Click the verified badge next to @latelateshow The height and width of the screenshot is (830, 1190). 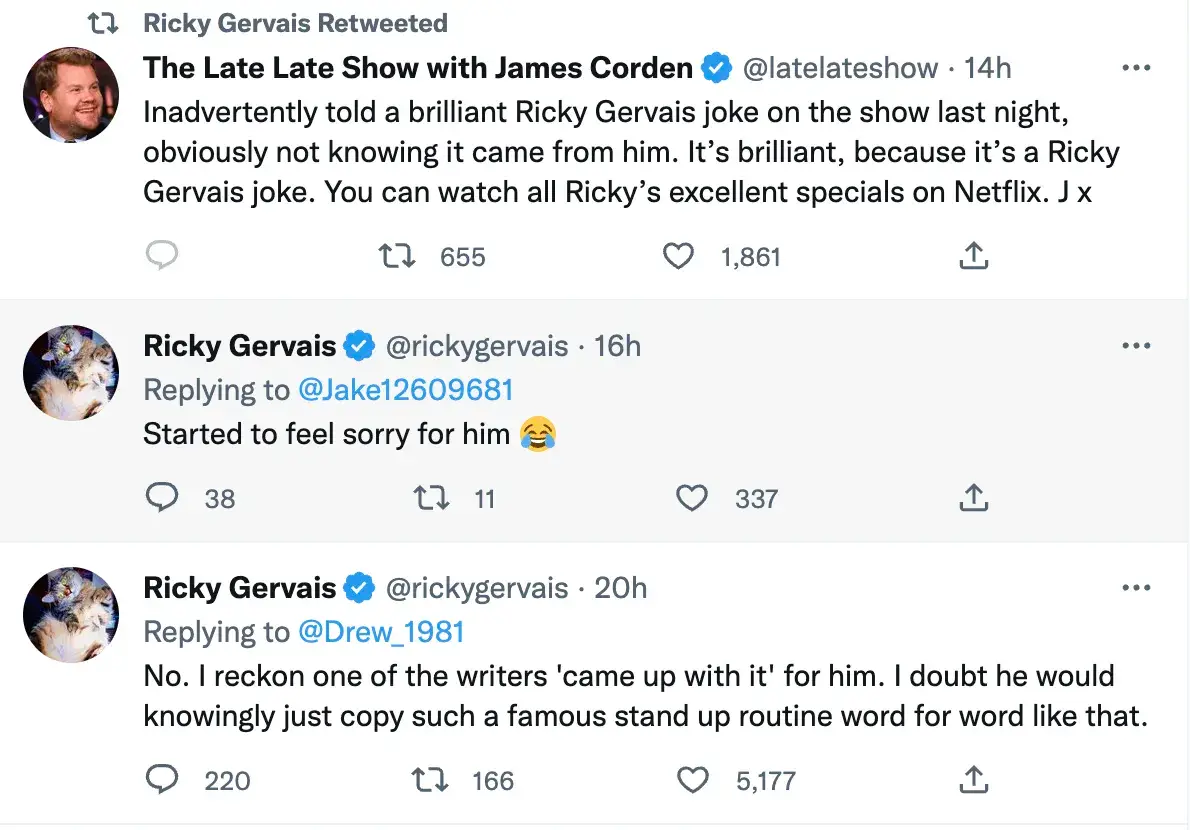tap(716, 68)
